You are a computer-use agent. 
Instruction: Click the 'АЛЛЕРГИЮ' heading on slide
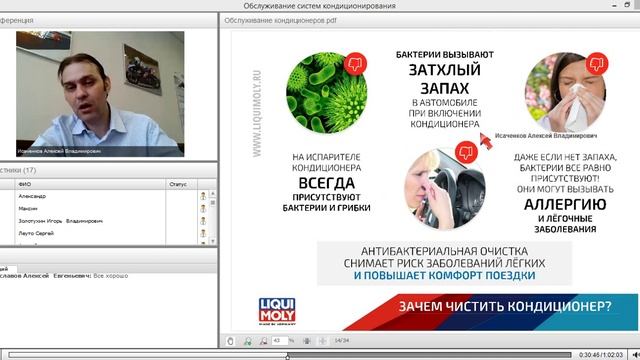(x=565, y=204)
